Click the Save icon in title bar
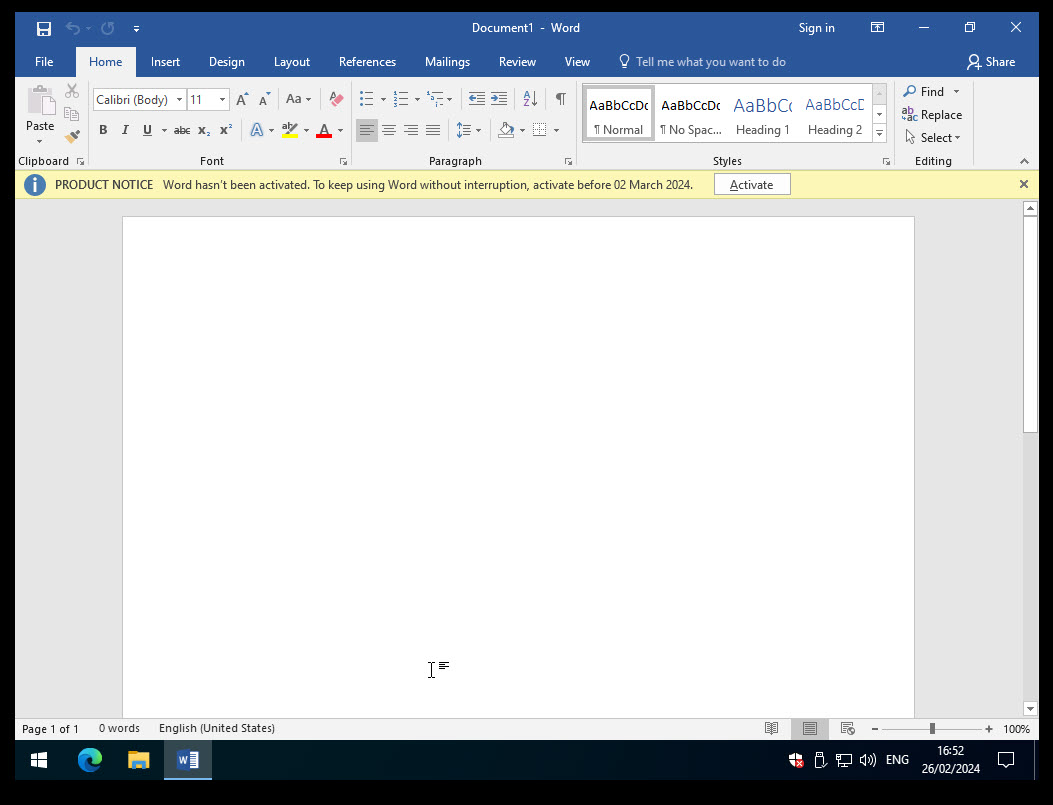The image size is (1053, 805). pyautogui.click(x=44, y=28)
